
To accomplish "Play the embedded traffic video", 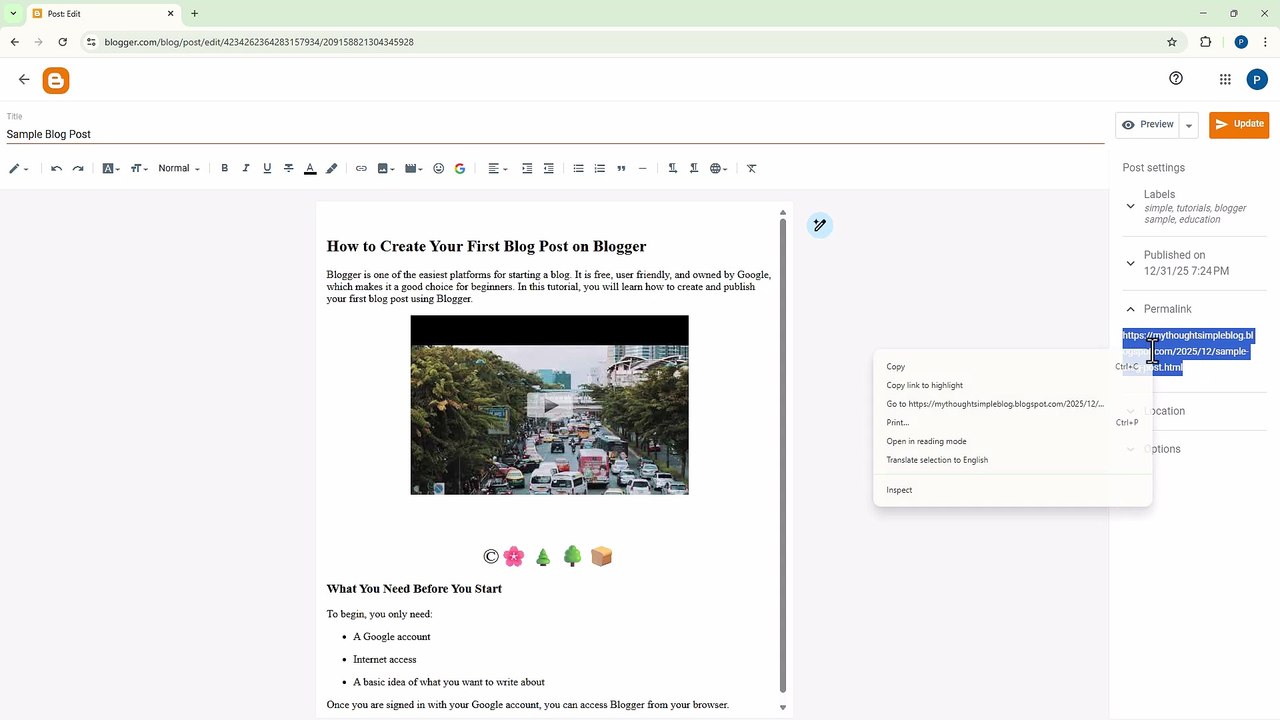I will (549, 406).
